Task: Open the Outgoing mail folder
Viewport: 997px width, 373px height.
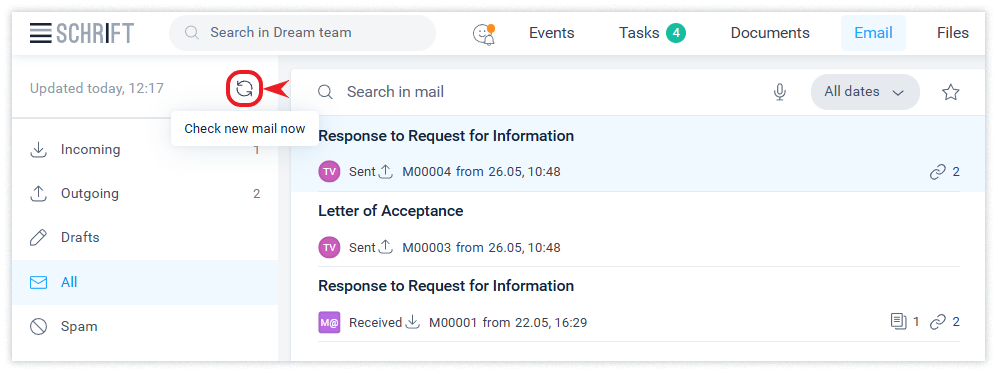Action: (x=145, y=194)
